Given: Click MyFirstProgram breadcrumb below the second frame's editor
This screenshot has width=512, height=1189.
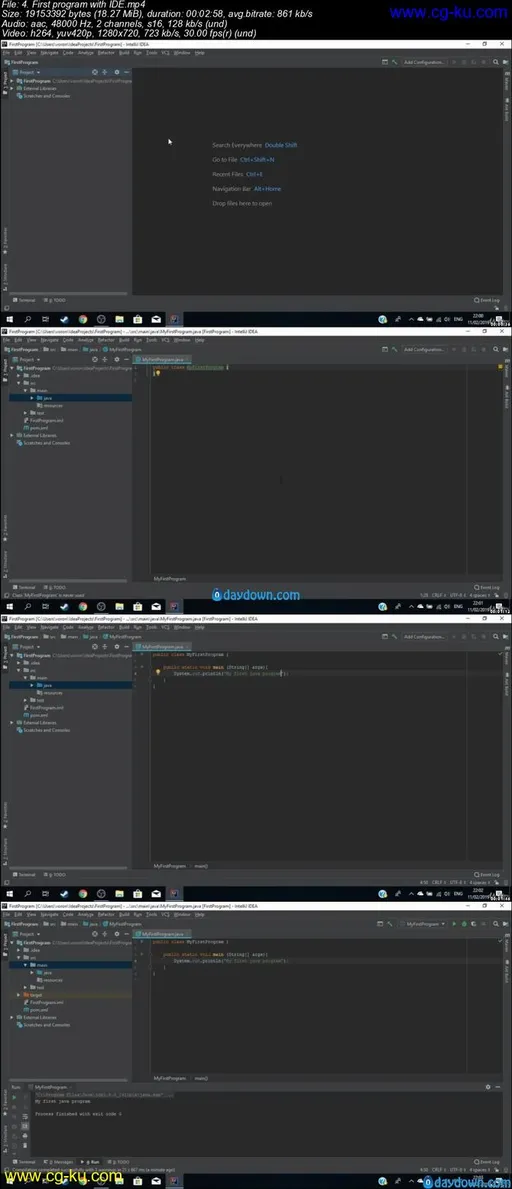Looking at the screenshot, I should (170, 579).
